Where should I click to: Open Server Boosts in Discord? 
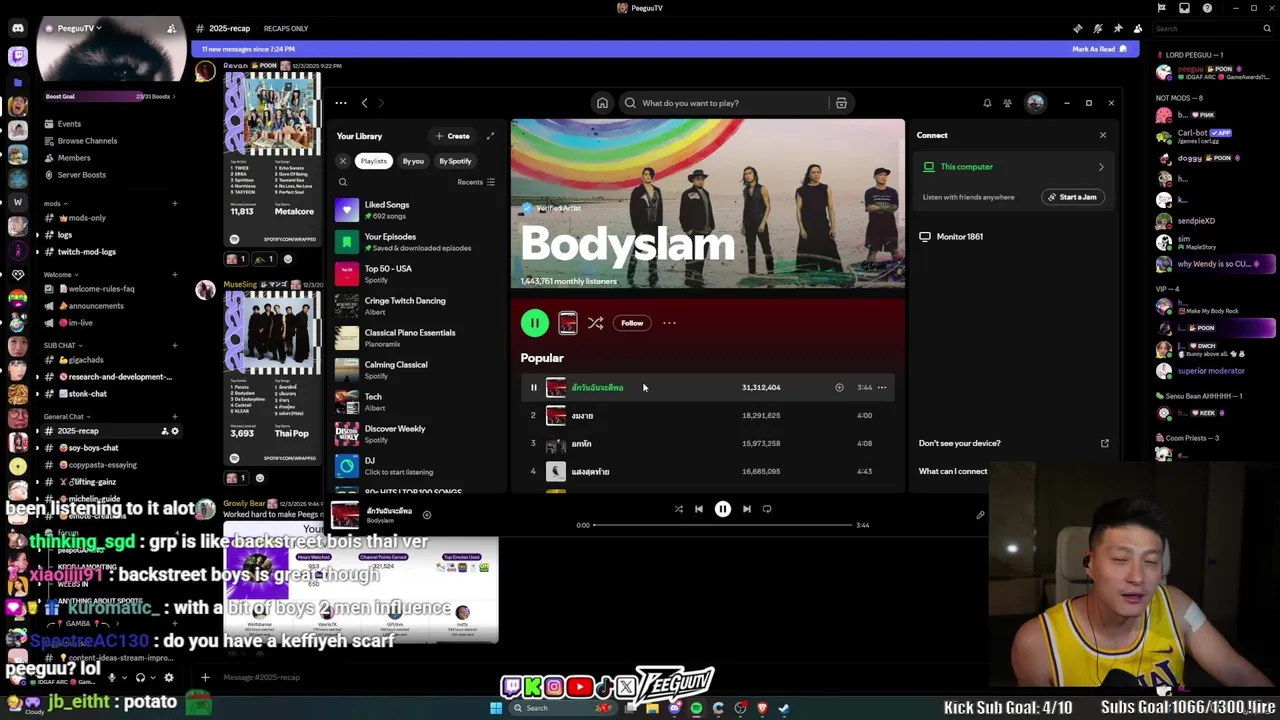click(x=110, y=175)
